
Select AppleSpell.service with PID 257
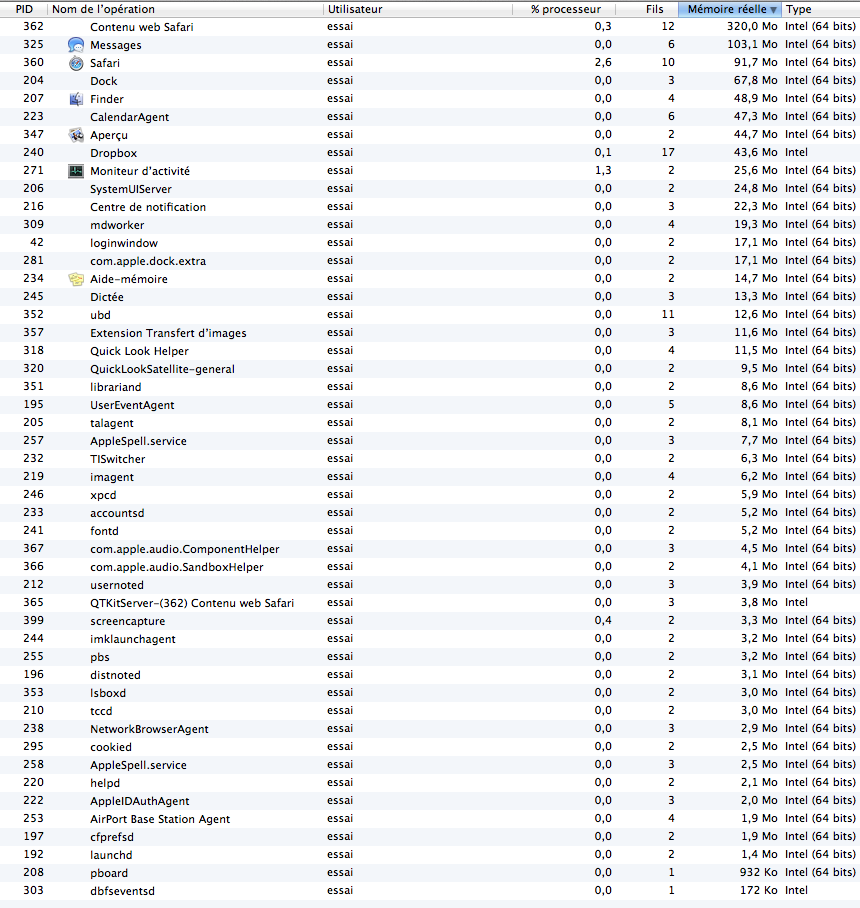430,441
